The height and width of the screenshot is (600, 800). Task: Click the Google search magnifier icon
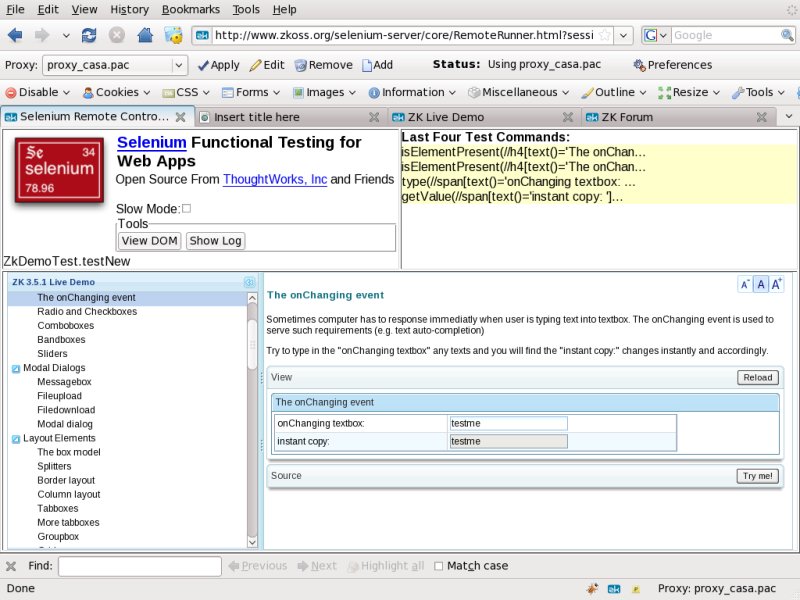click(x=787, y=35)
